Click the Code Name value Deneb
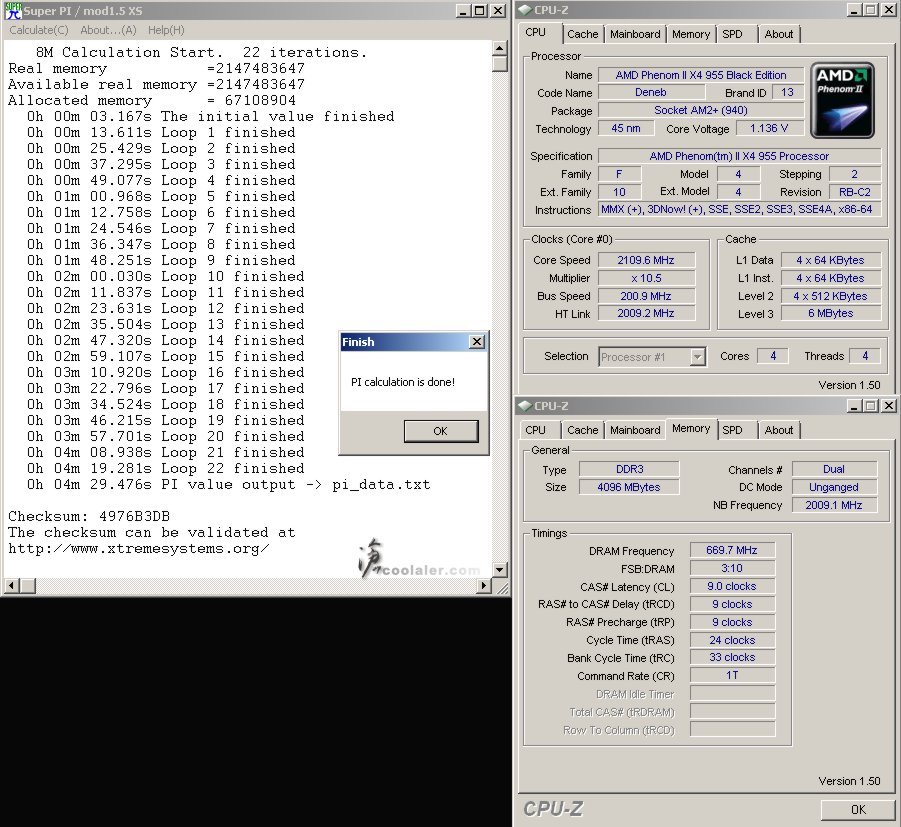This screenshot has width=901, height=827. 651,93
